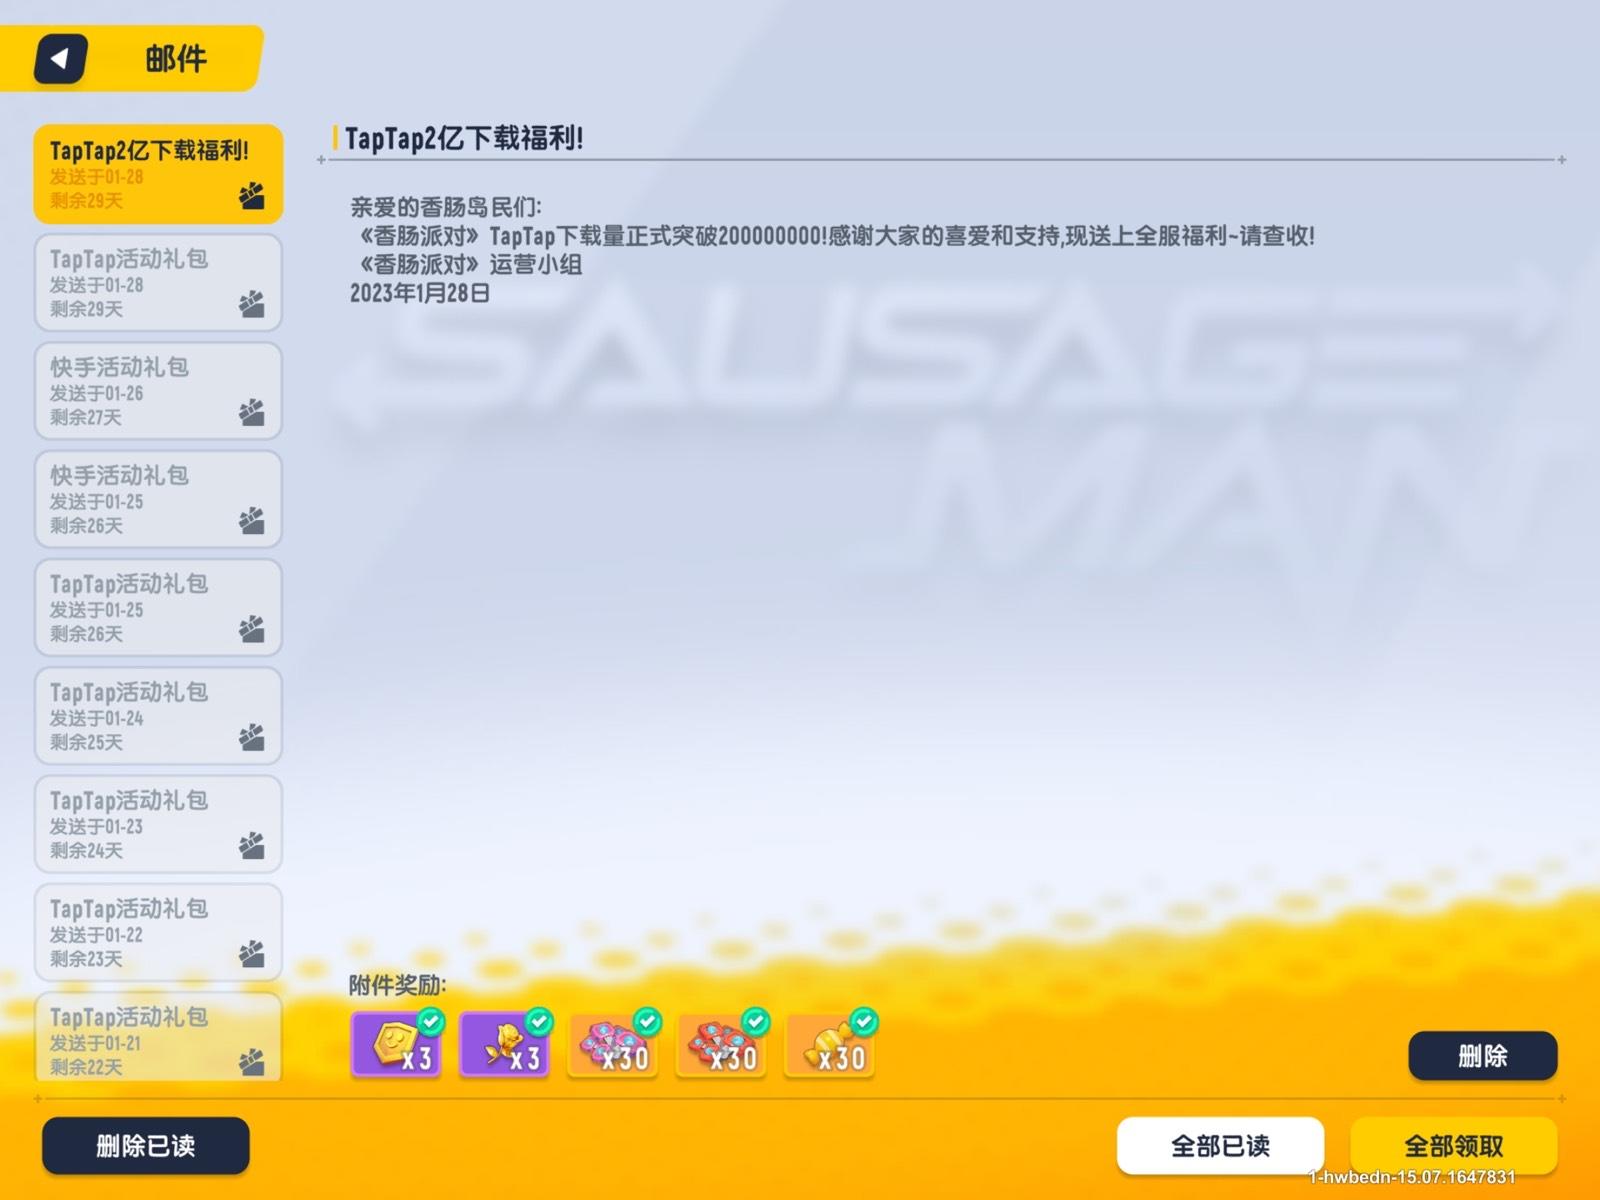This screenshot has height=1200, width=1600.
Task: Click gift icon on TapTap活动礼包 01-21 mail
Action: pyautogui.click(x=252, y=1062)
